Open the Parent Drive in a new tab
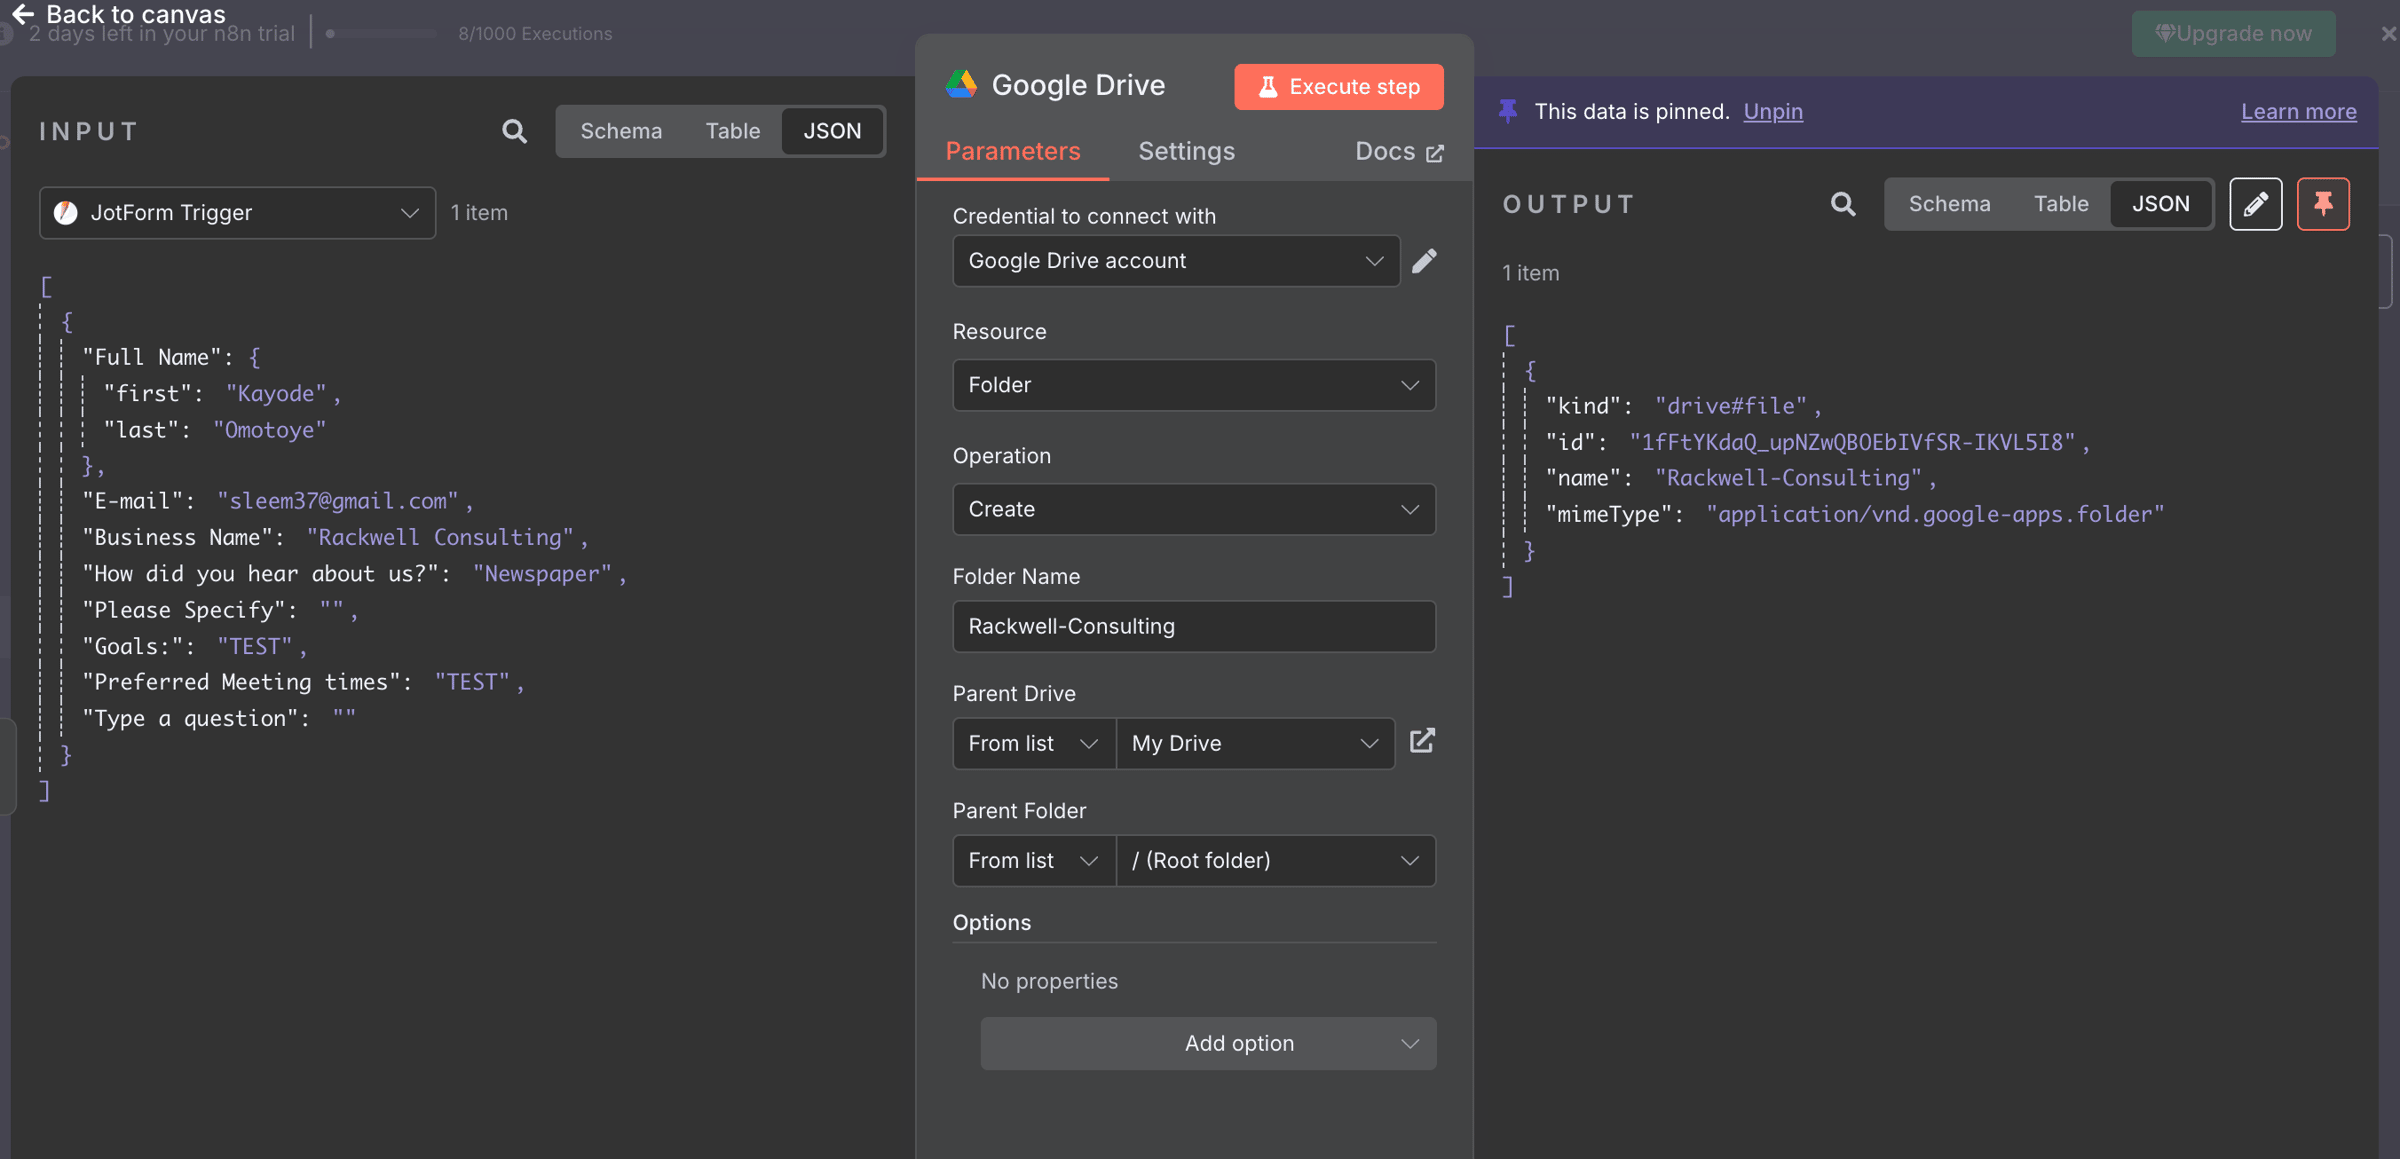This screenshot has height=1159, width=2400. pyautogui.click(x=1422, y=742)
